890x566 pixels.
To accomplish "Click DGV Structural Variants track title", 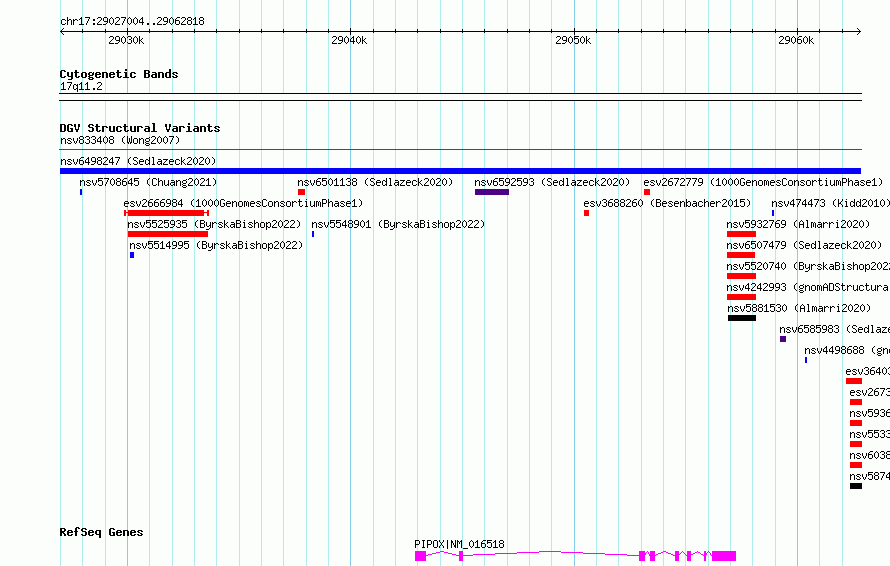I will (140, 128).
